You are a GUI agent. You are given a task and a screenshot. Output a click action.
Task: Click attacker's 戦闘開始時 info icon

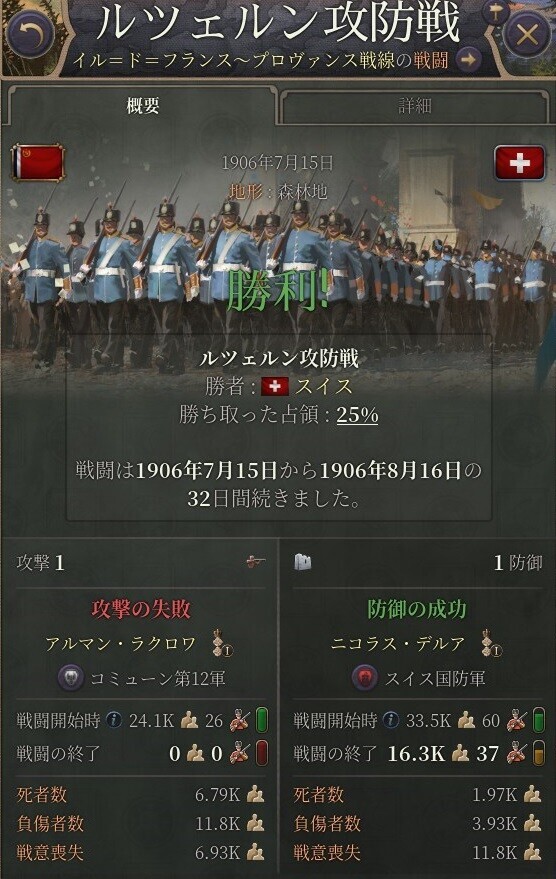tap(114, 719)
